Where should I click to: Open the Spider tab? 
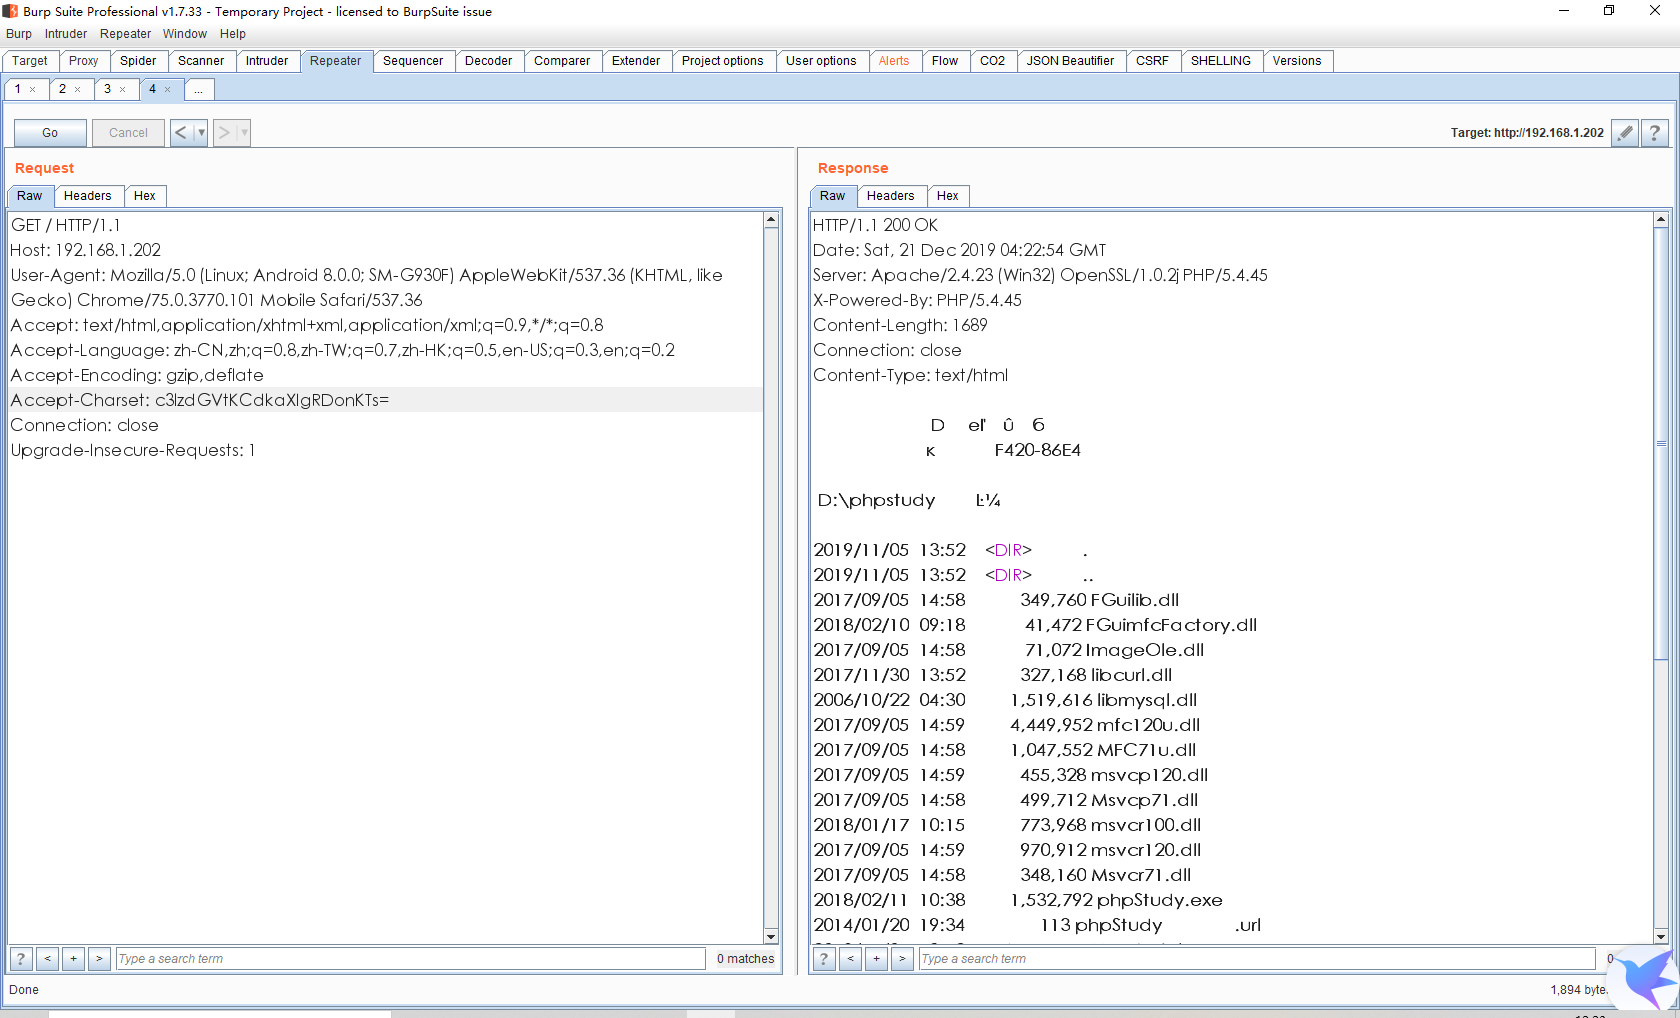click(138, 61)
